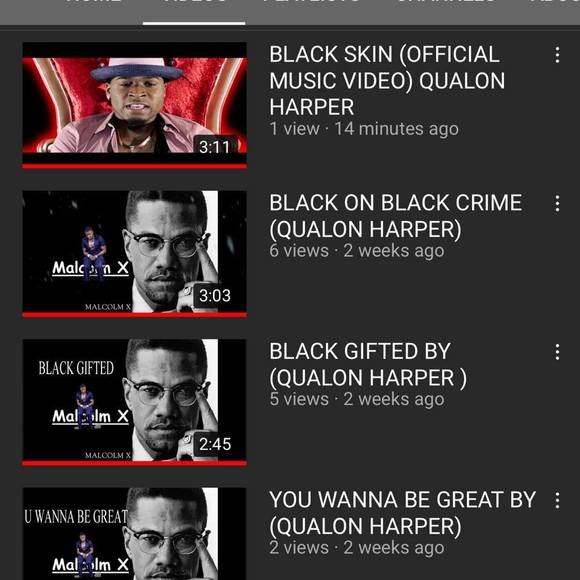Open thumbnail labeled BLACK GIFTED
580x580 pixels.
point(135,402)
